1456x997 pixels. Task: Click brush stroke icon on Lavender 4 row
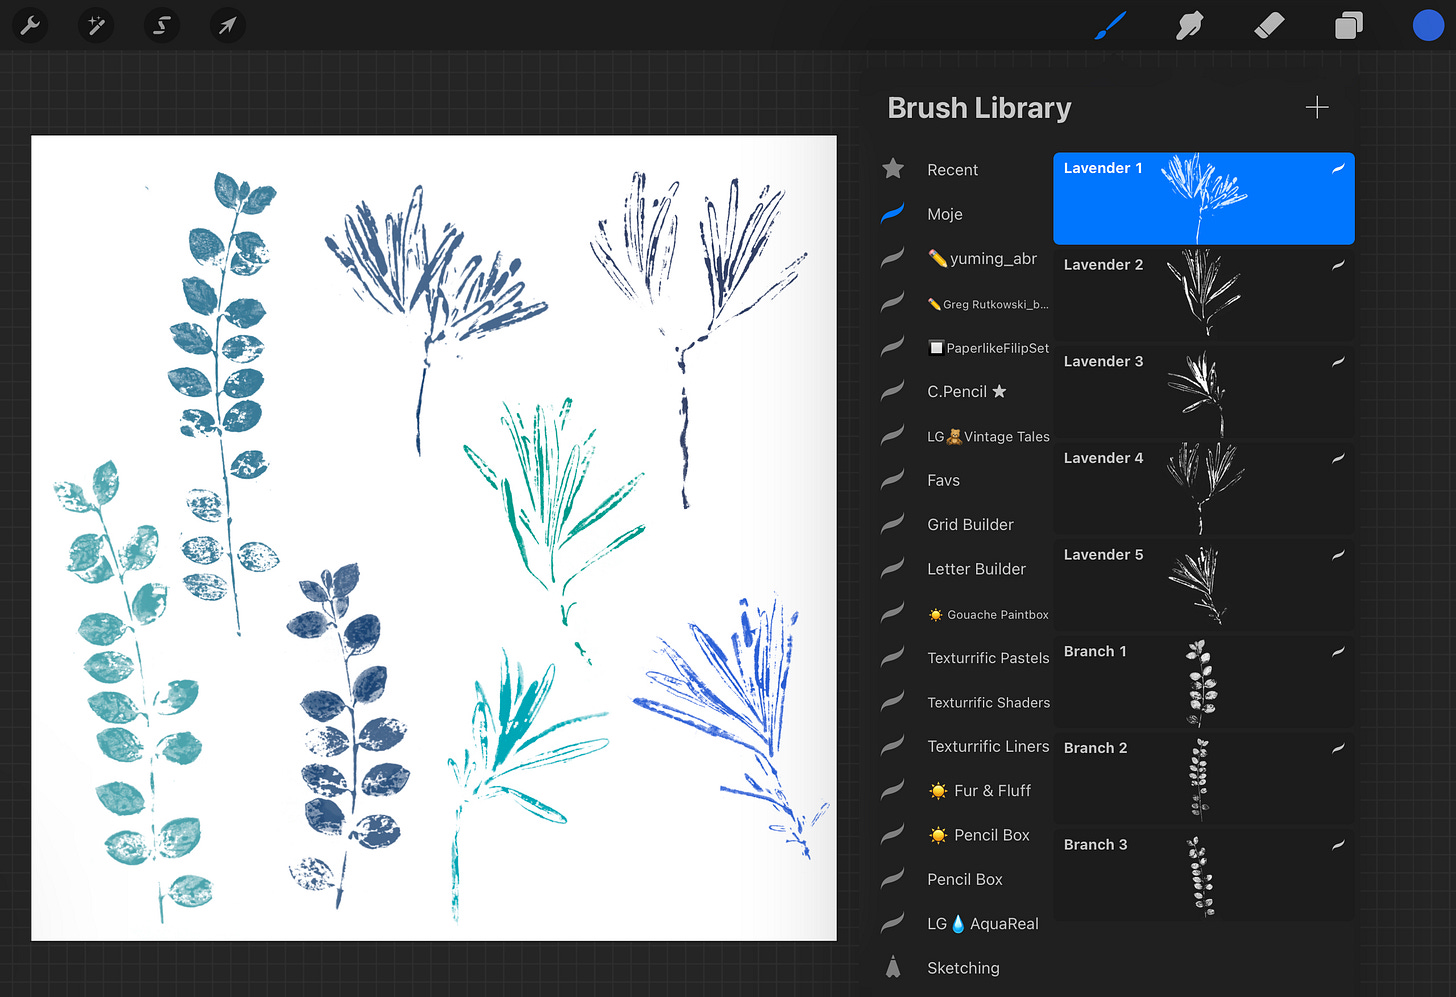1338,458
